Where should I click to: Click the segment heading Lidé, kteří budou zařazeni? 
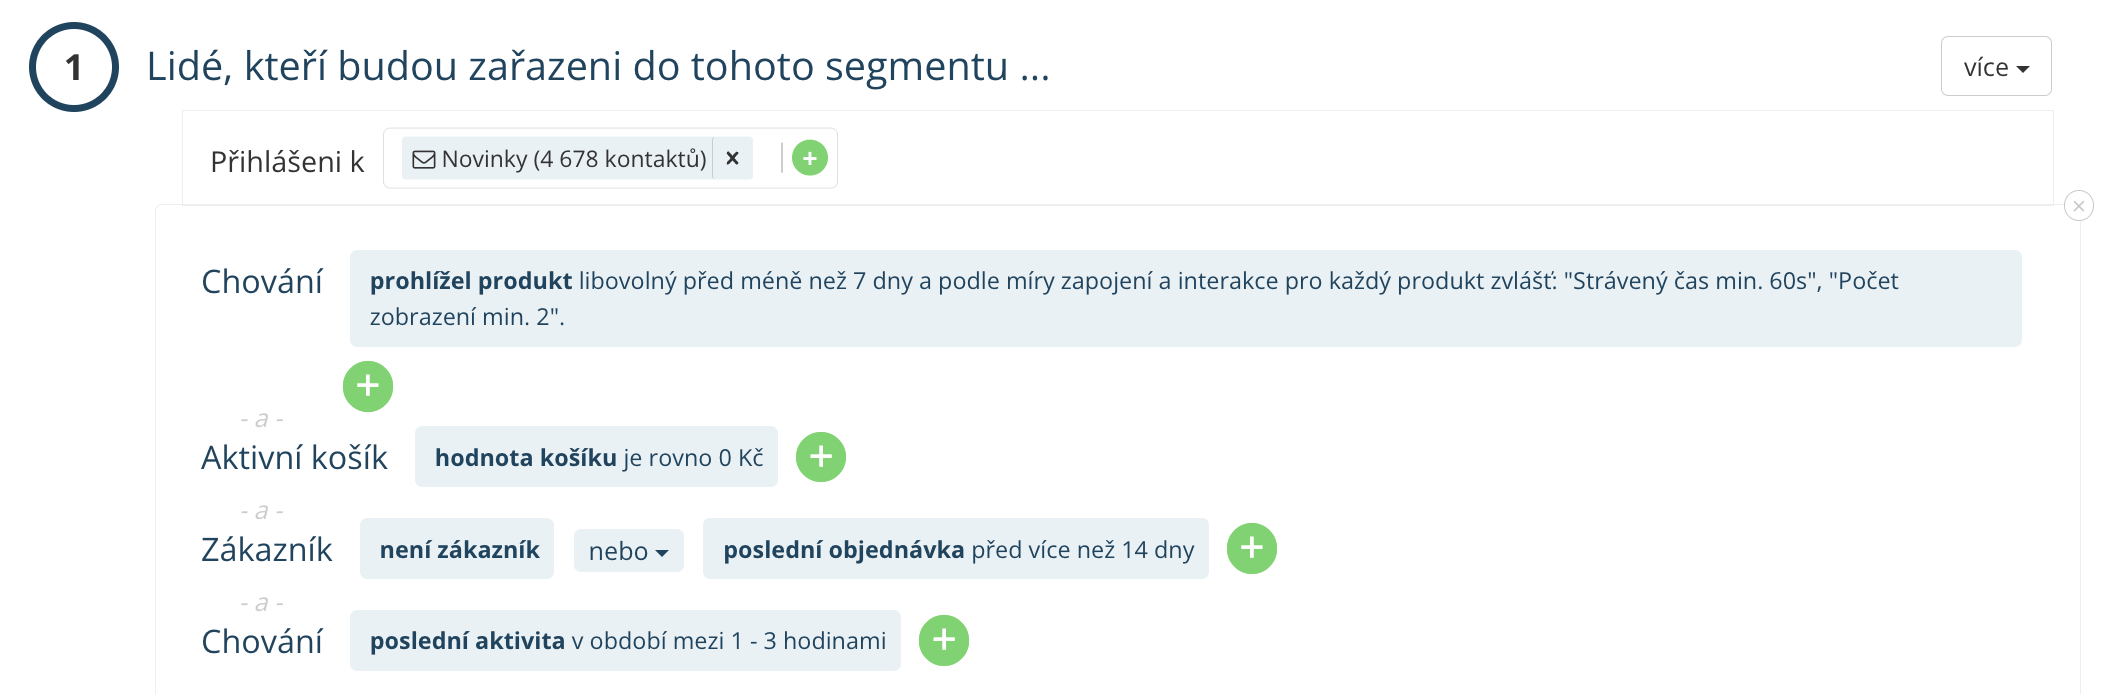(598, 66)
